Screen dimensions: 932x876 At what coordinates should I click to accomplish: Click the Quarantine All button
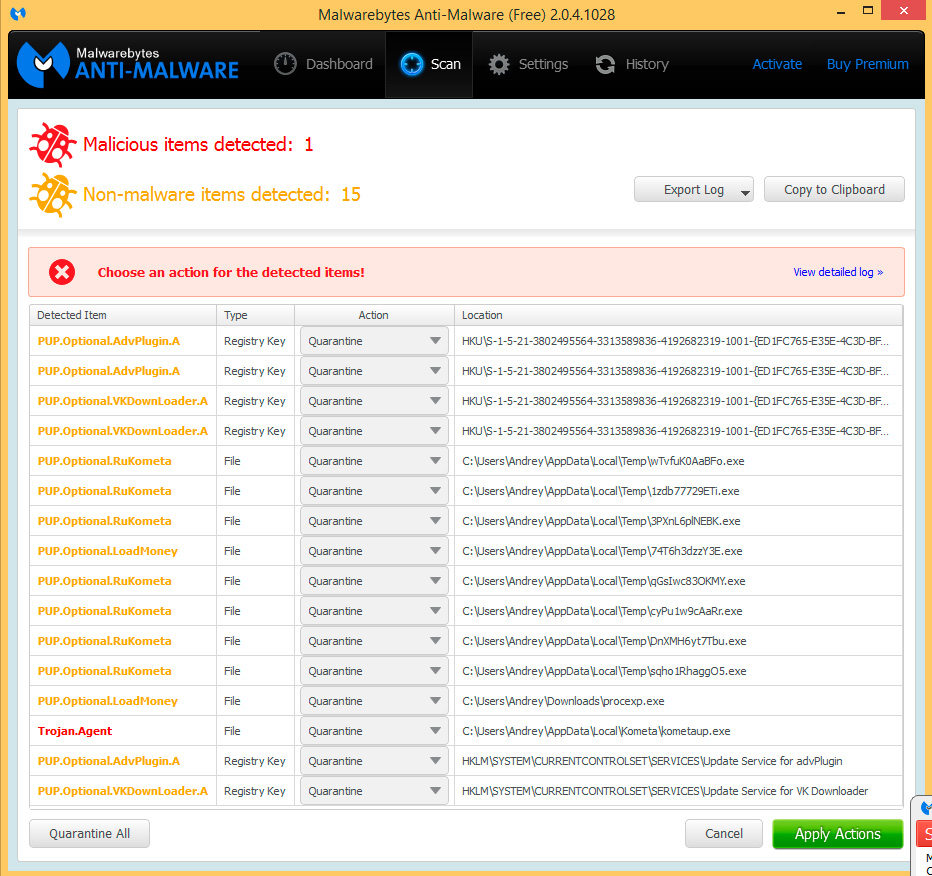tap(89, 833)
